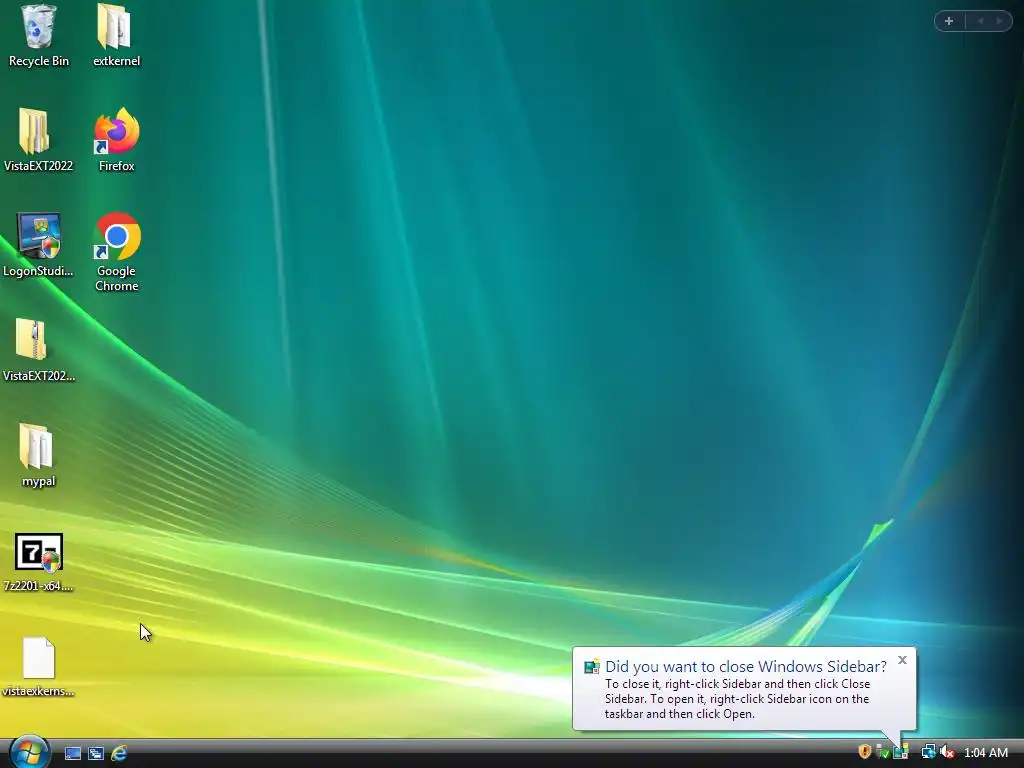This screenshot has height=768, width=1024.
Task: Select the LogonStudio installer icon
Action: coord(39,236)
